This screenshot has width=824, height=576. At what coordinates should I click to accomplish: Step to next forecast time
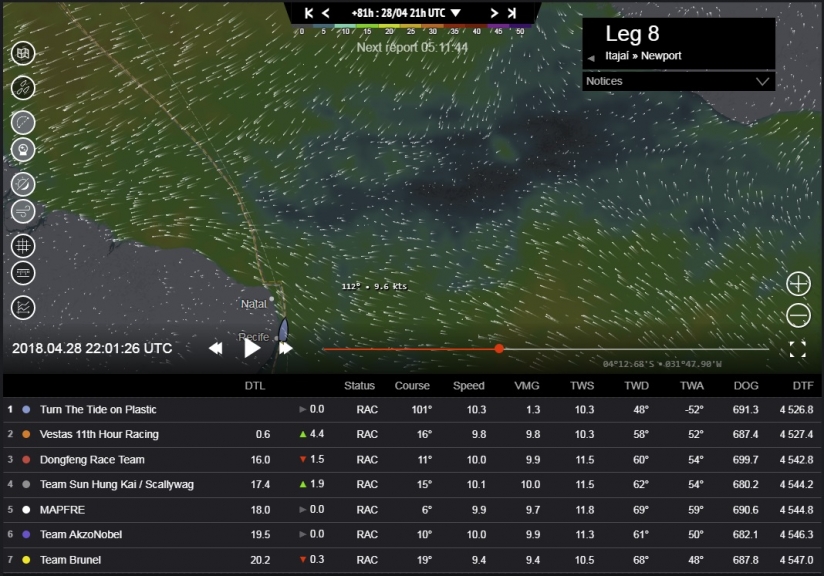tap(494, 13)
